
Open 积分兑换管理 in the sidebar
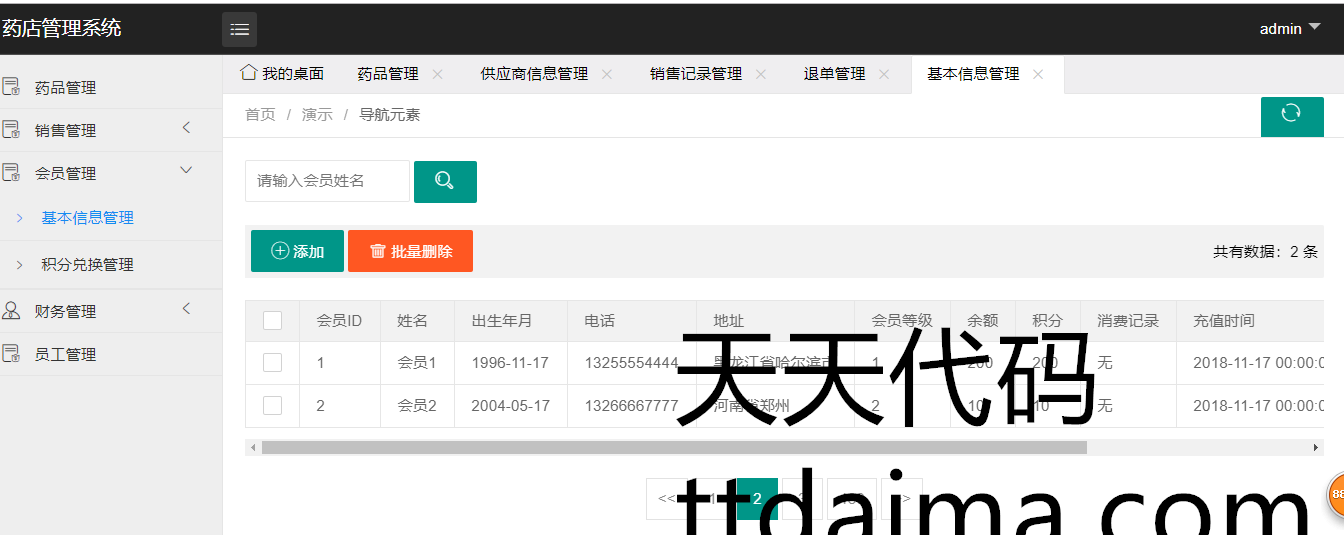tap(87, 265)
